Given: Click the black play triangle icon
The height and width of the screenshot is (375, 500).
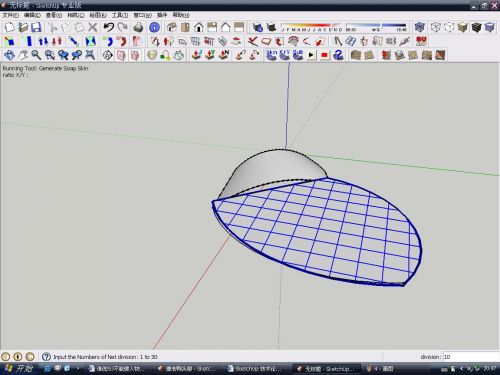Looking at the screenshot, I should pyautogui.click(x=311, y=55).
